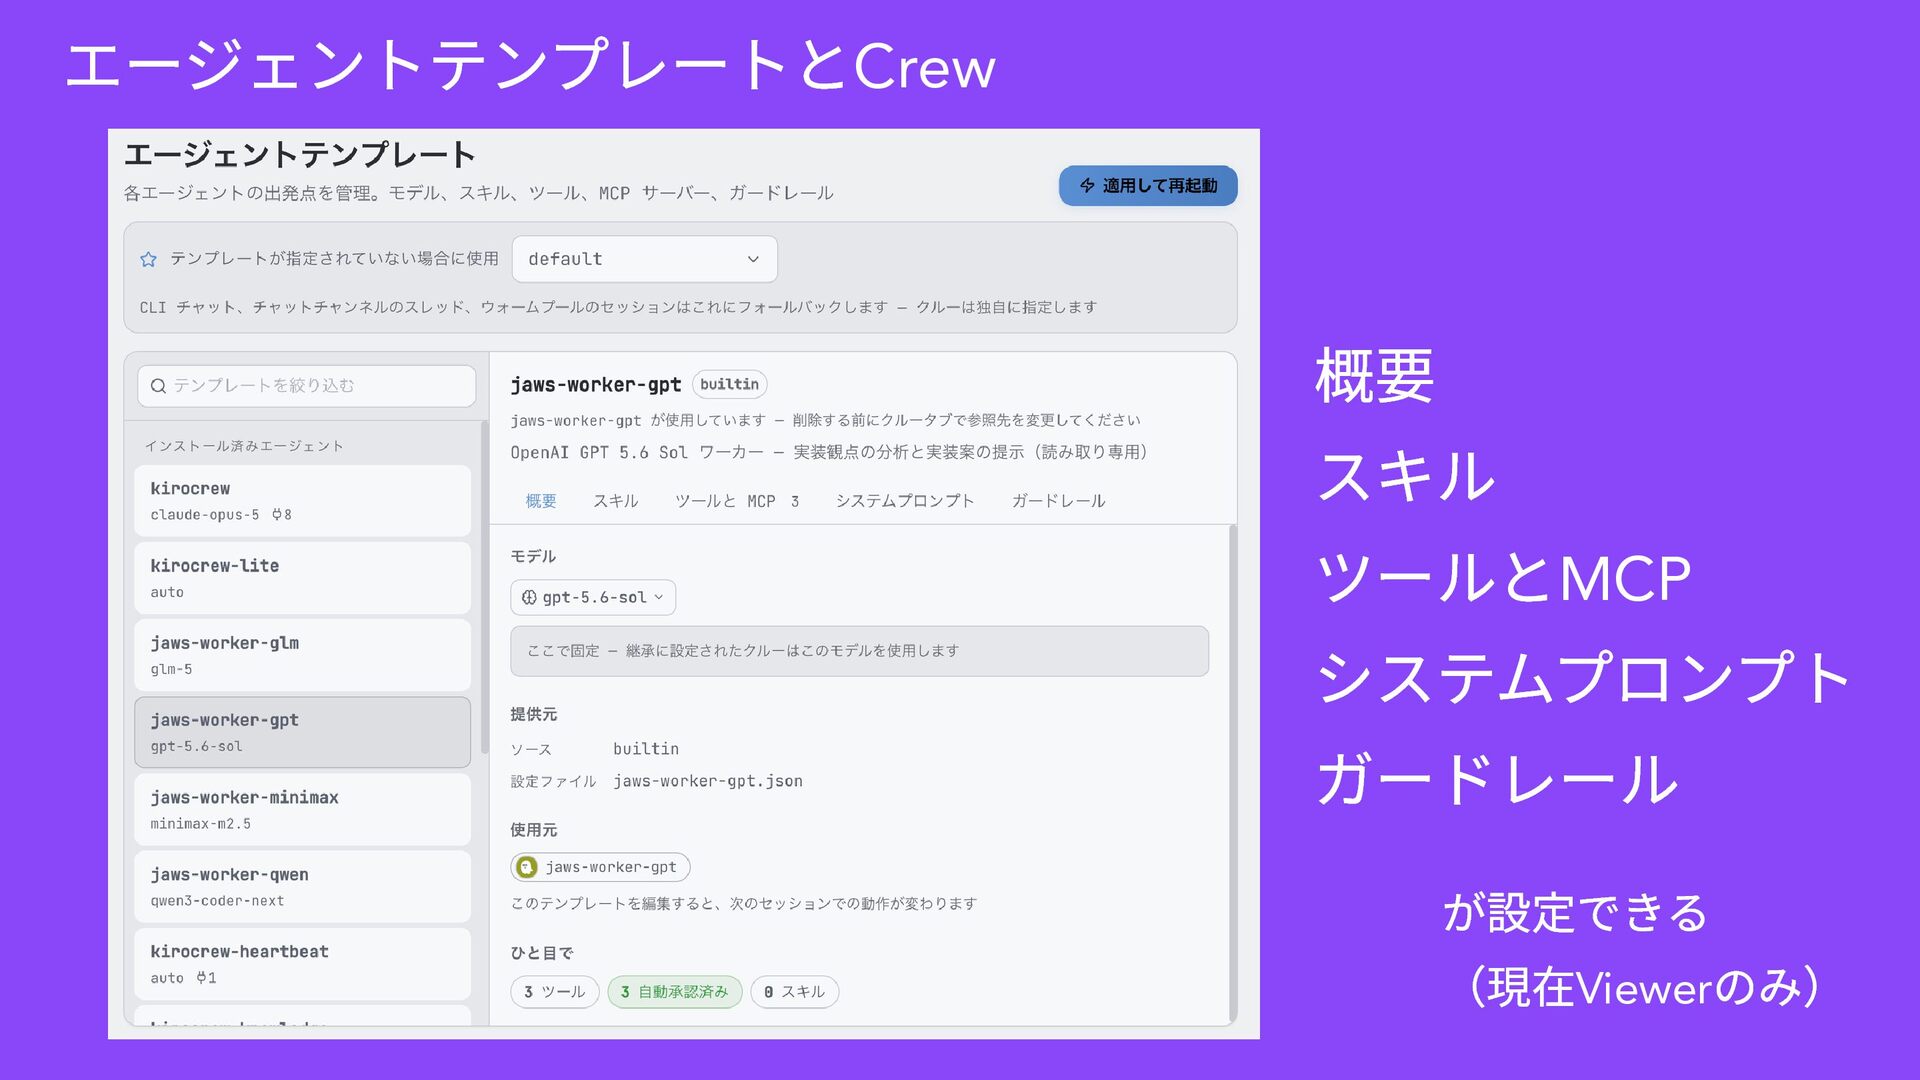1920x1080 pixels.
Task: Click the plug icon on the kirocrew-heartbeat card
Action: point(201,978)
